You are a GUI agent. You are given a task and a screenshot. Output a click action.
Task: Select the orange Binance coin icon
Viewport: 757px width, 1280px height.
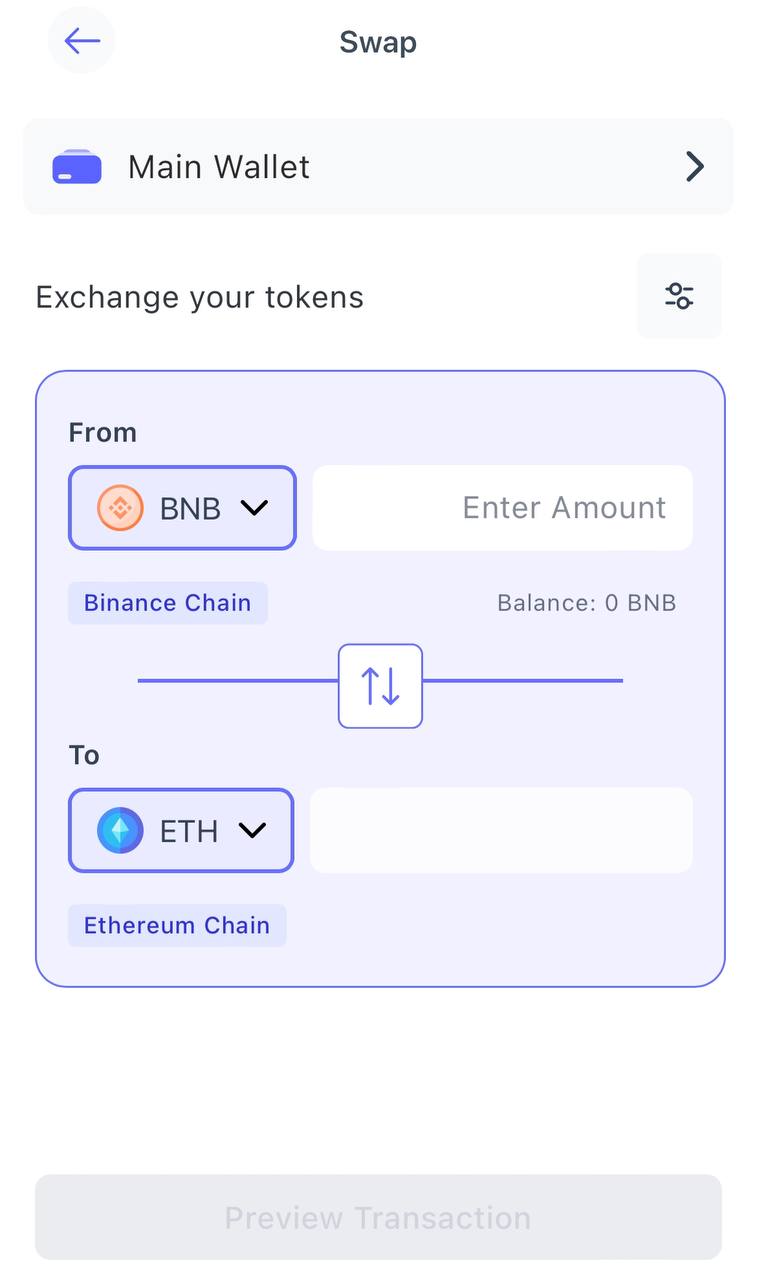pyautogui.click(x=120, y=508)
